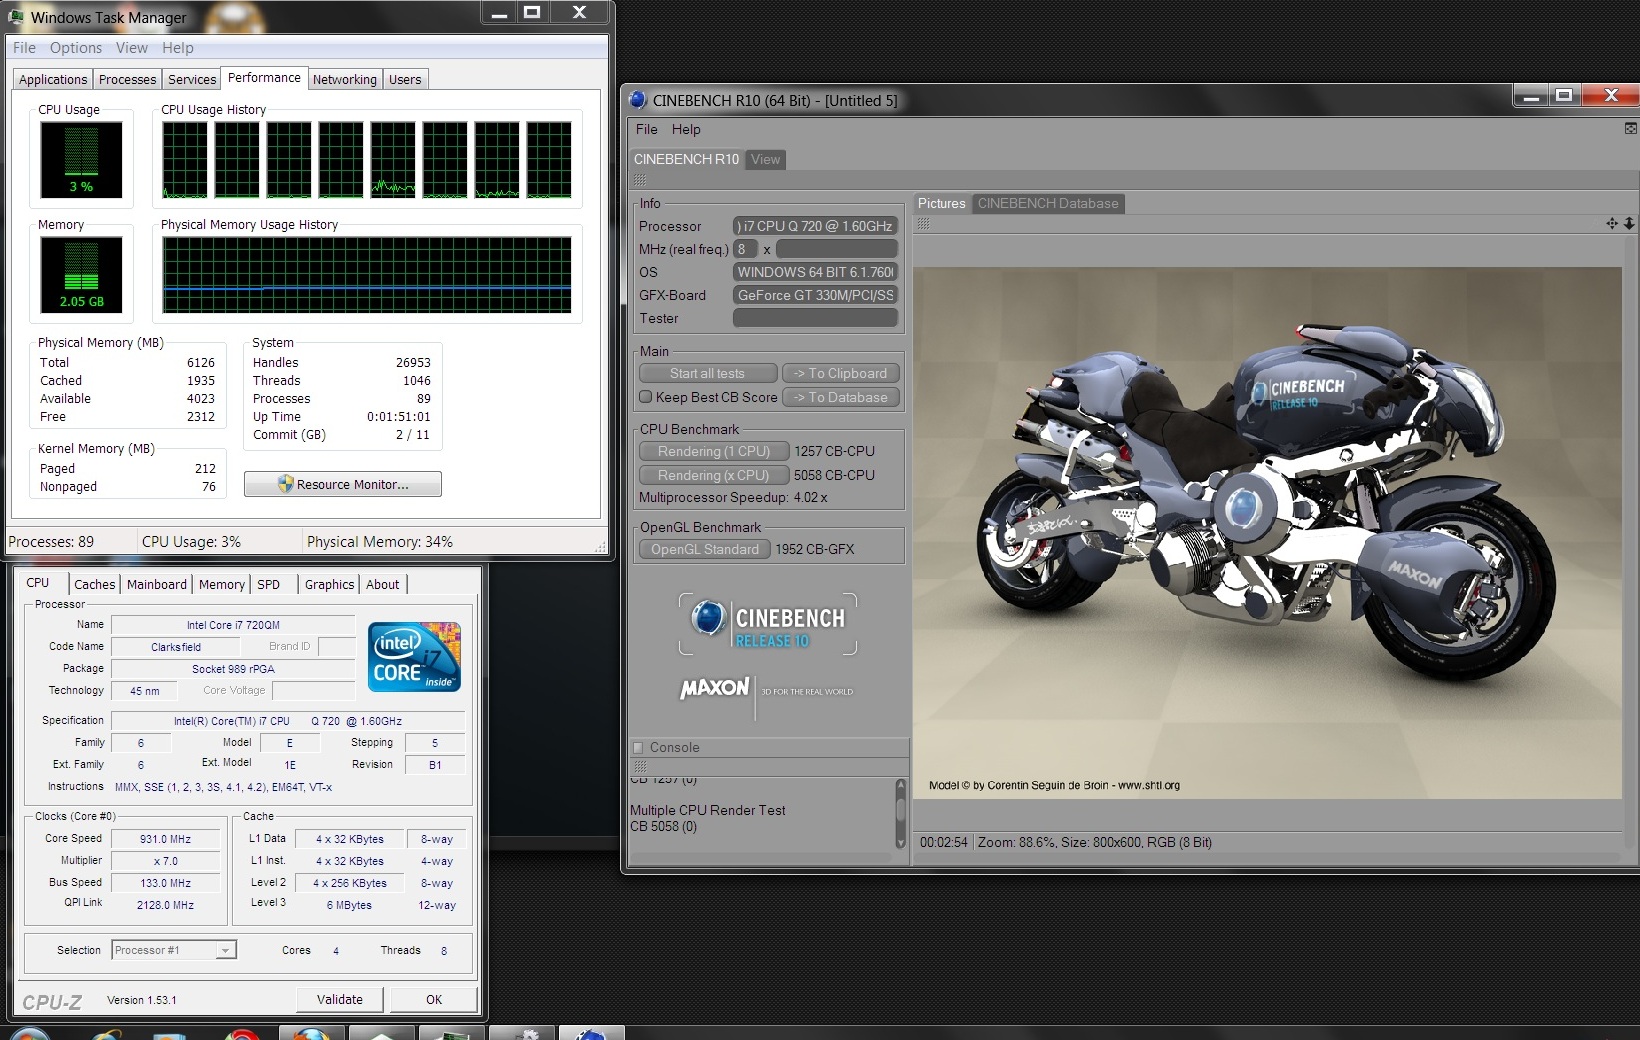Click the To Database button
The image size is (1640, 1040).
click(841, 397)
